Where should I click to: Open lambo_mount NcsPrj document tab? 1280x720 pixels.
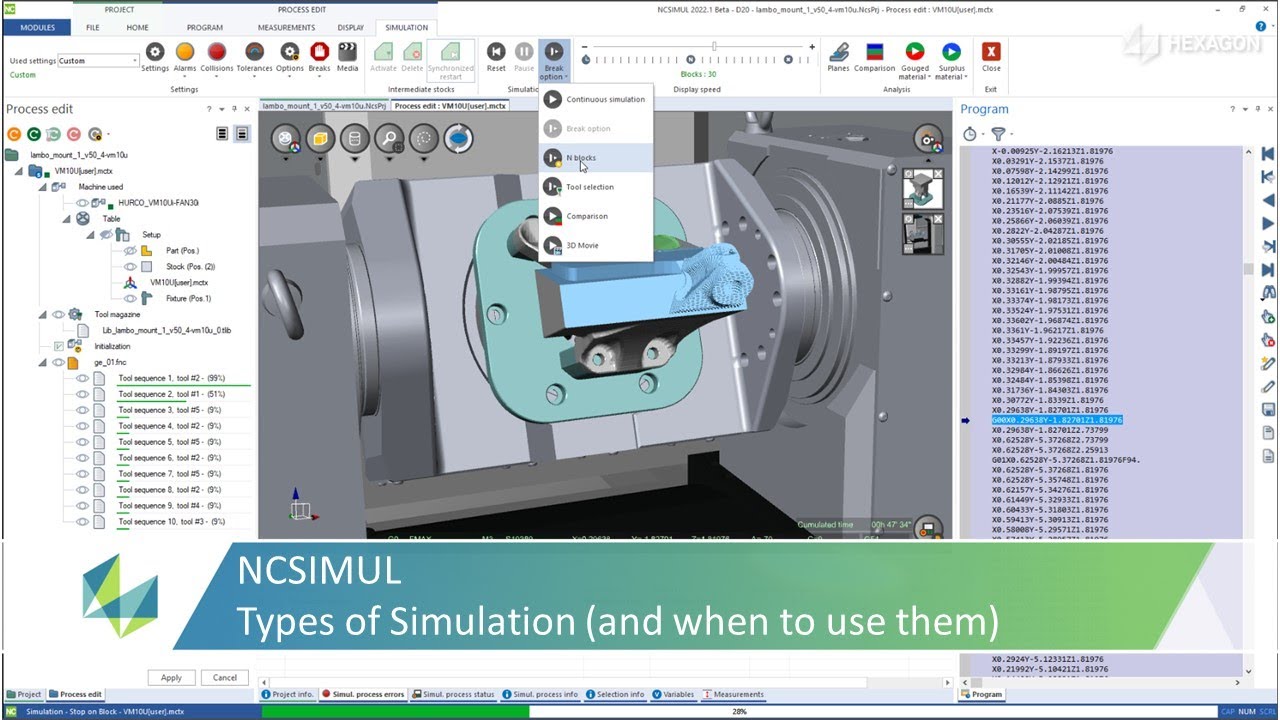point(323,105)
